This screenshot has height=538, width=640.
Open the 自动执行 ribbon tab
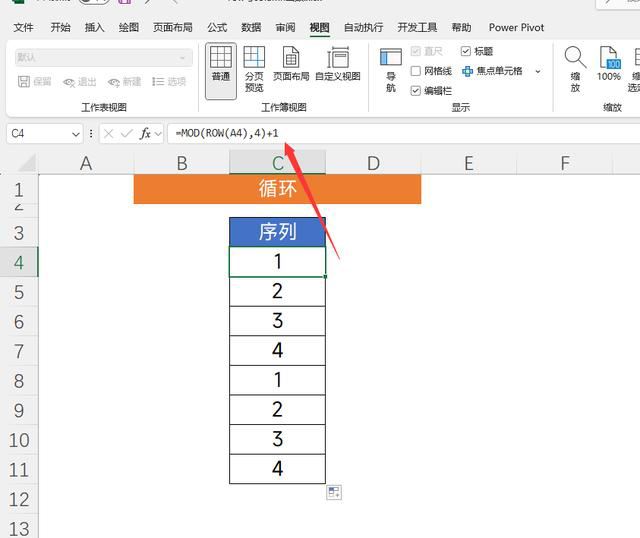tap(363, 27)
